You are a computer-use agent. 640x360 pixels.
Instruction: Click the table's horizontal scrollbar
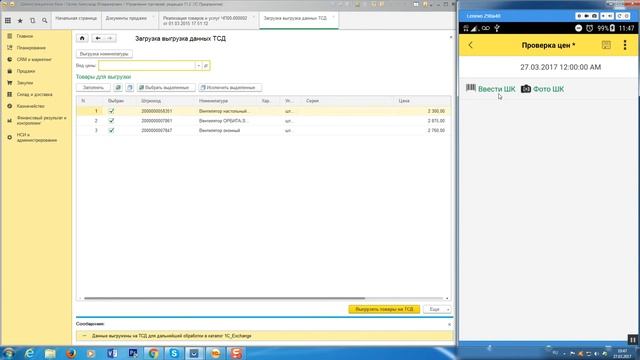(x=224, y=298)
